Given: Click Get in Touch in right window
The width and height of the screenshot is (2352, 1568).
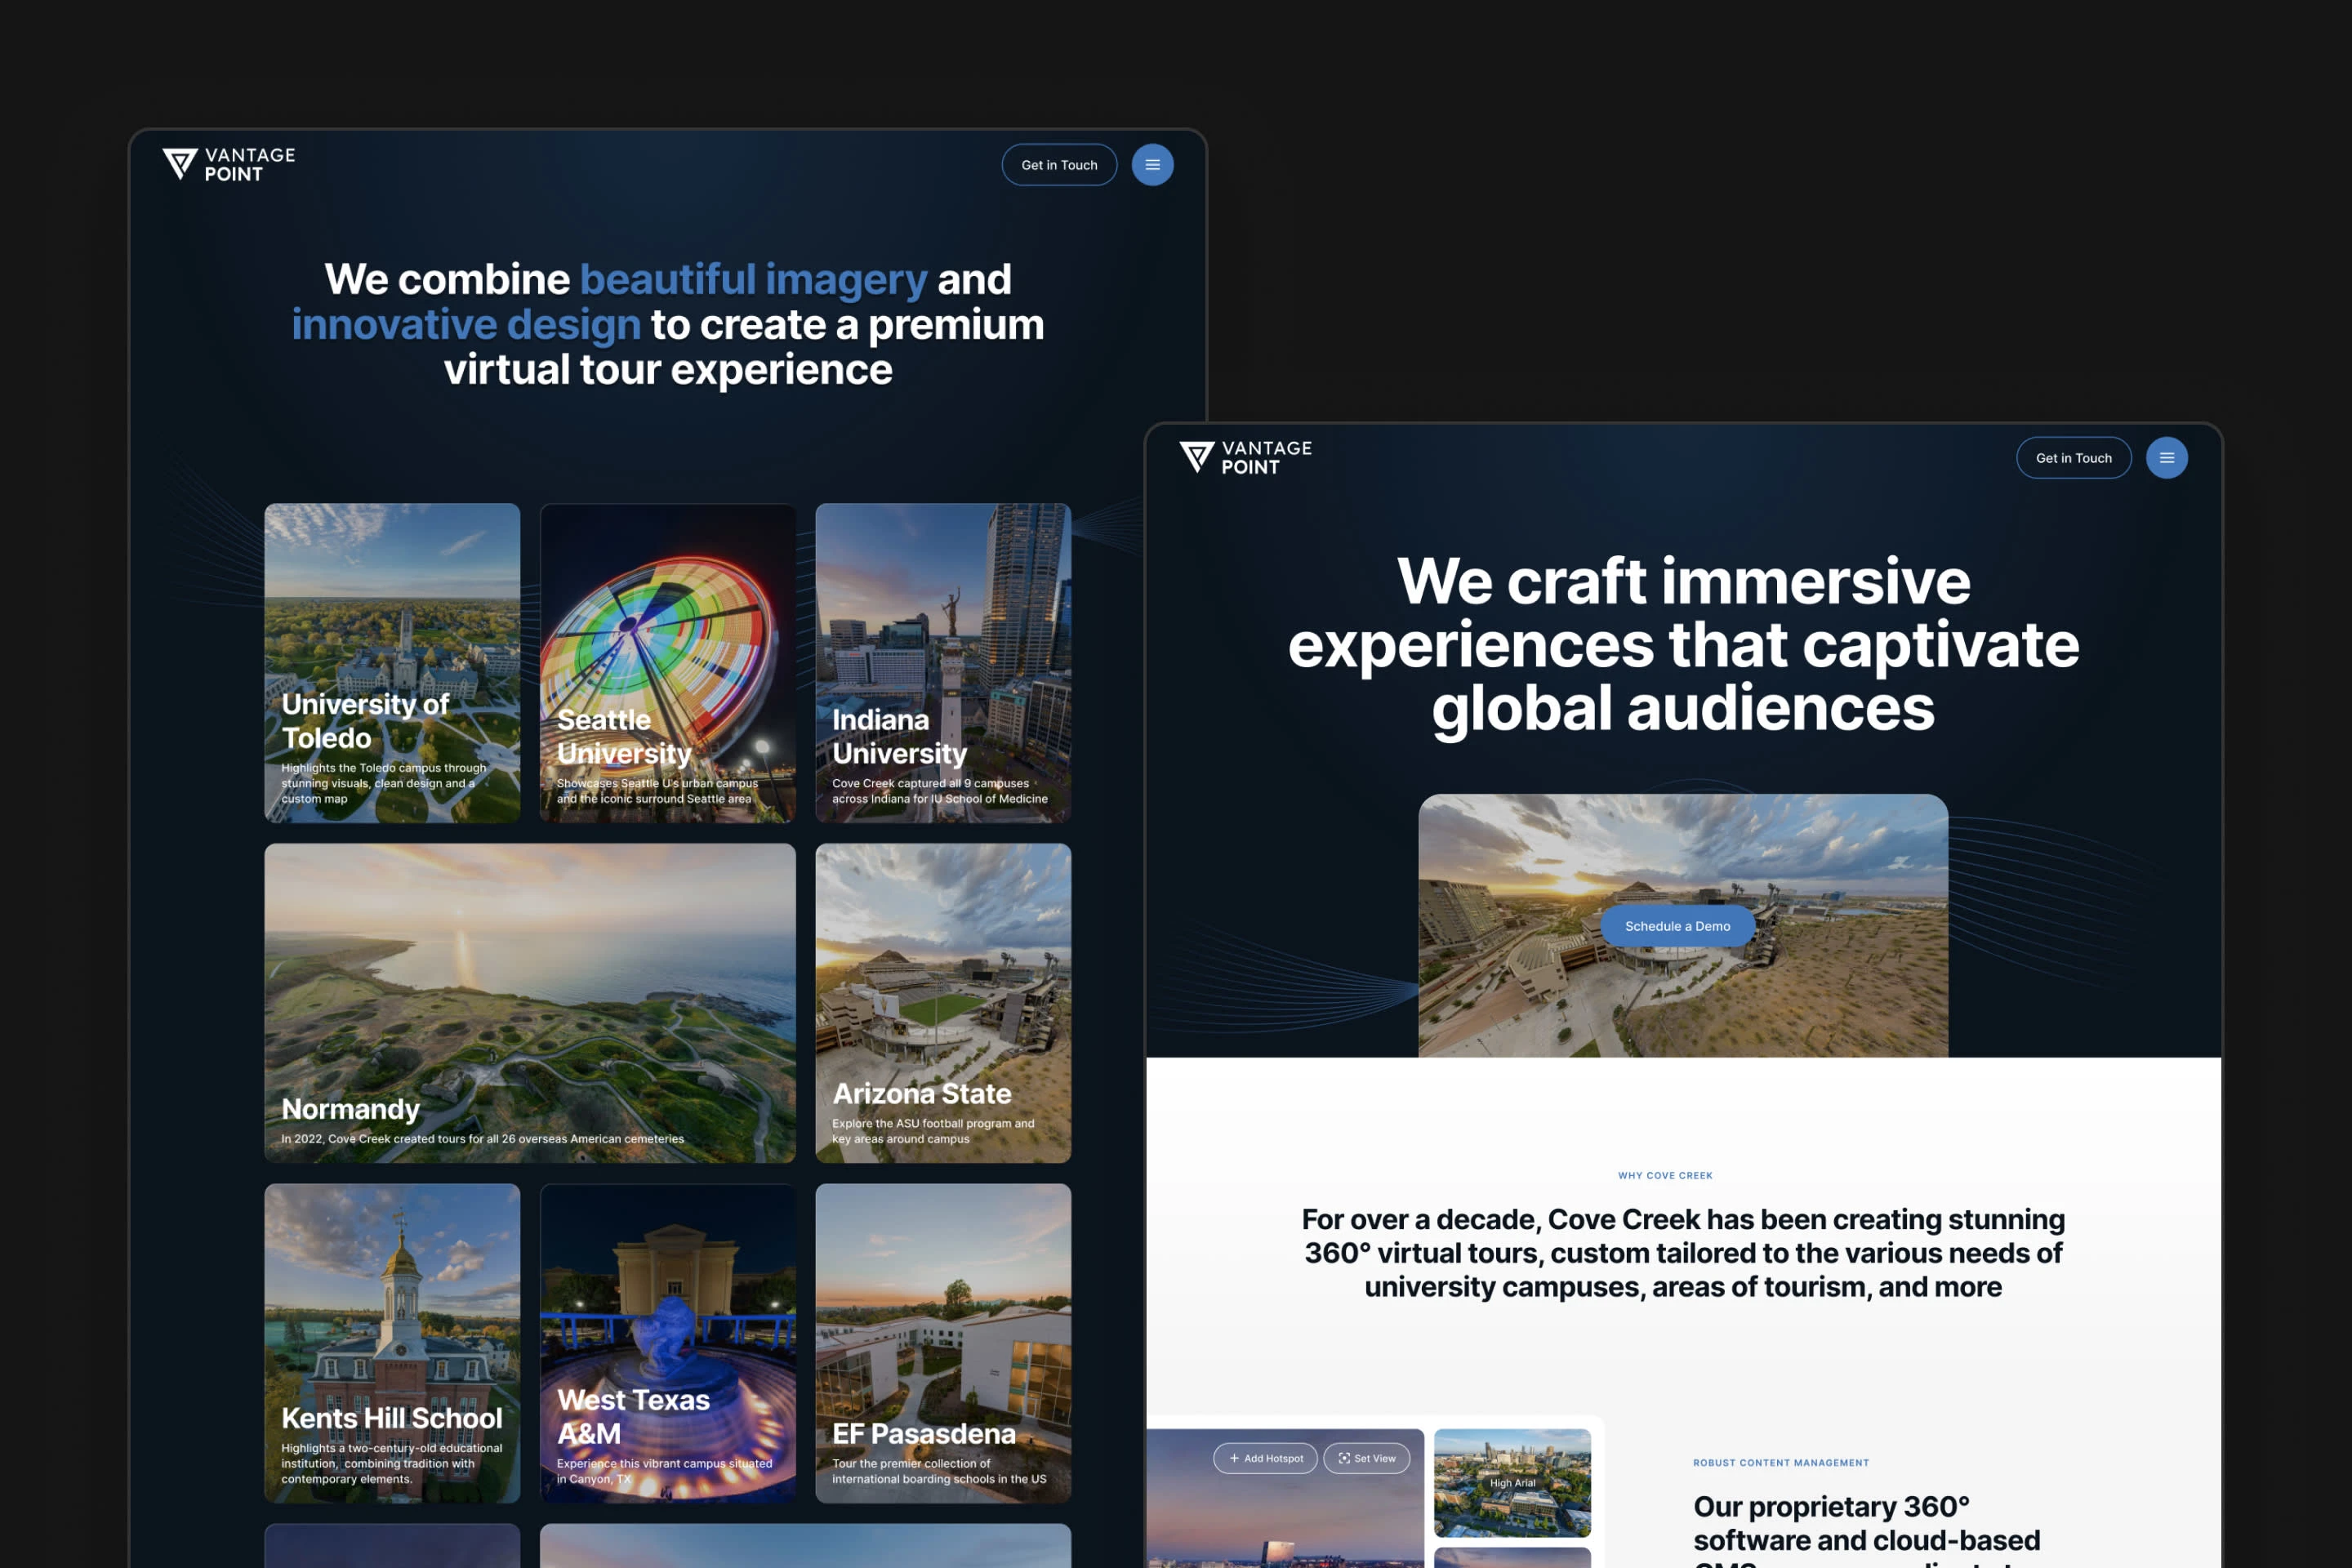Looking at the screenshot, I should pyautogui.click(x=2073, y=458).
